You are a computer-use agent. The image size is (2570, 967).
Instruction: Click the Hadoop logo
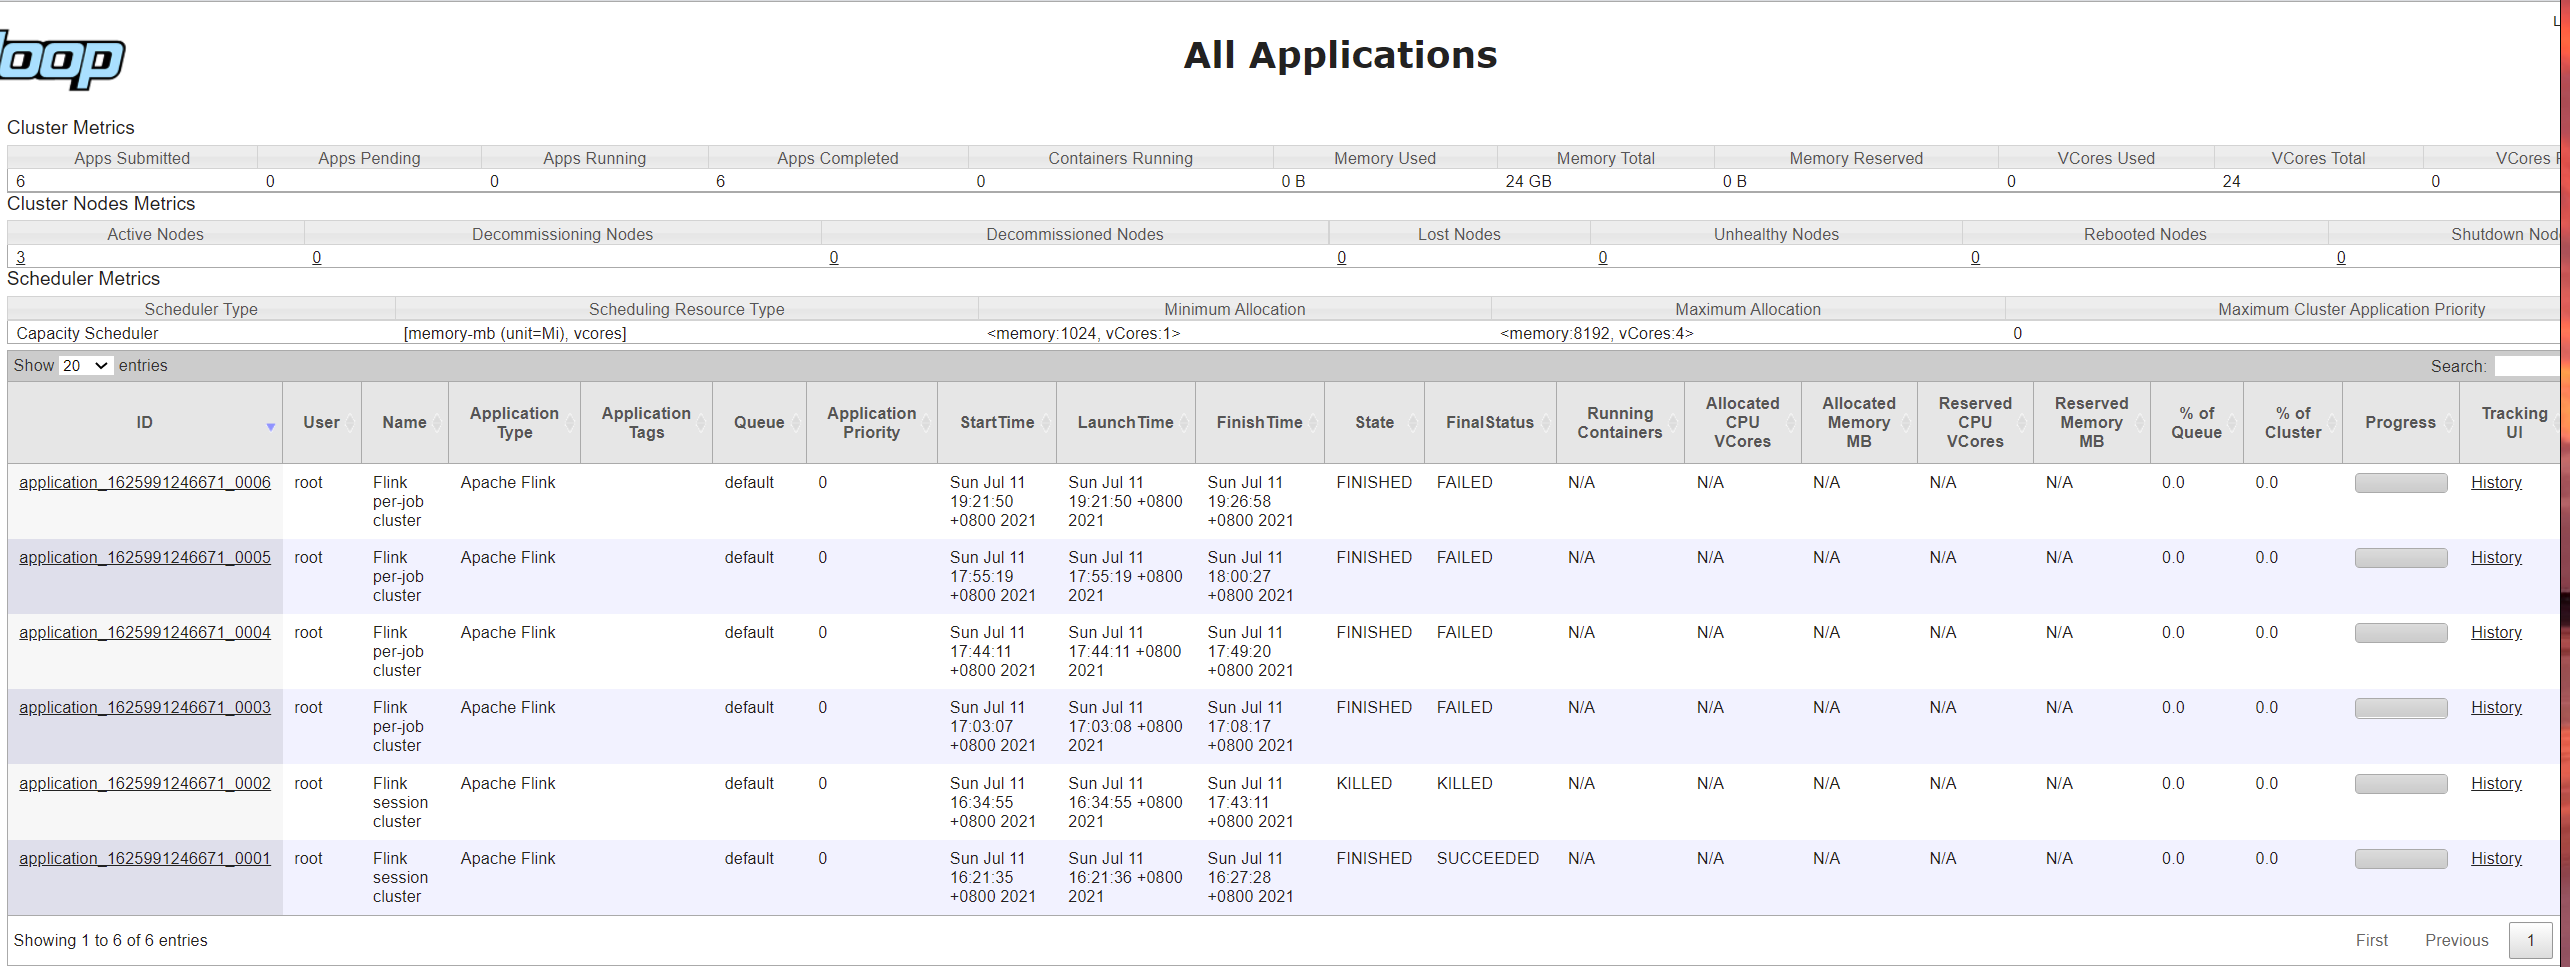click(x=62, y=58)
